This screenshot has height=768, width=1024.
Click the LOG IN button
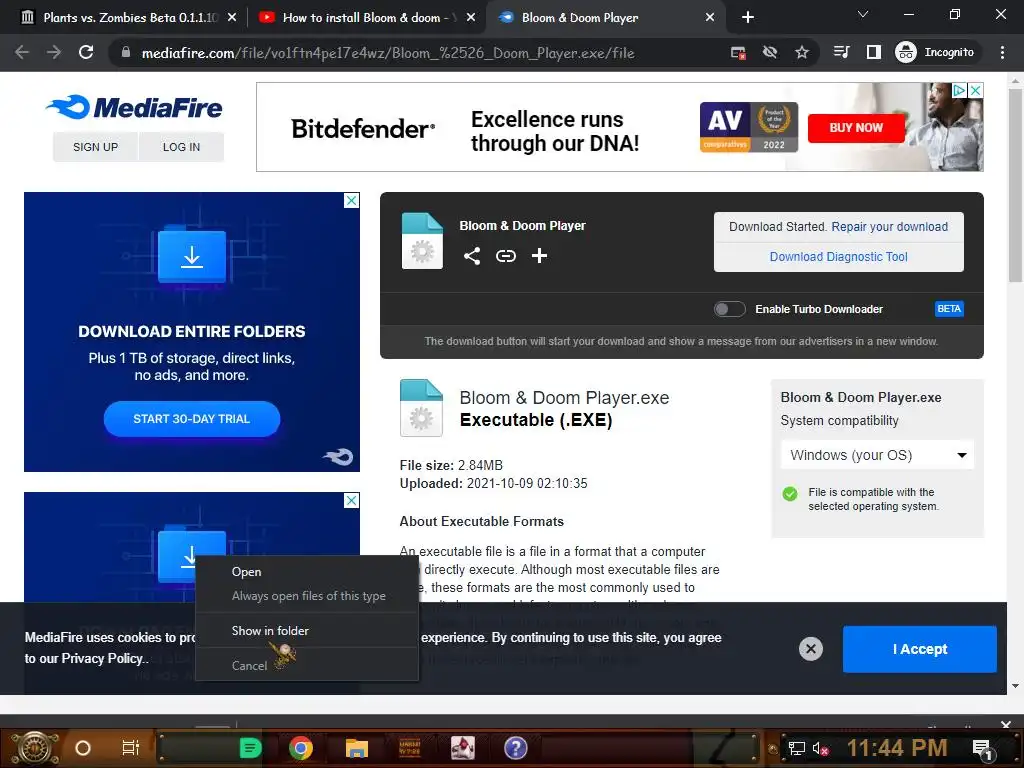pos(181,147)
